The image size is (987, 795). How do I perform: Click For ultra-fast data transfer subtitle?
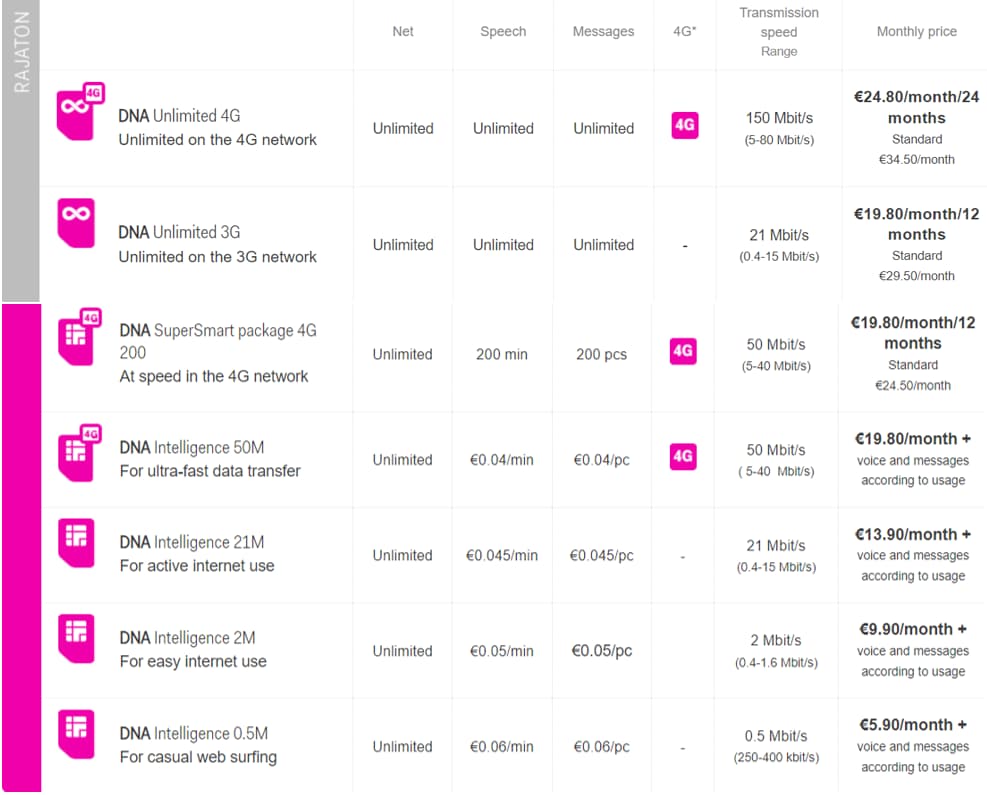(210, 471)
